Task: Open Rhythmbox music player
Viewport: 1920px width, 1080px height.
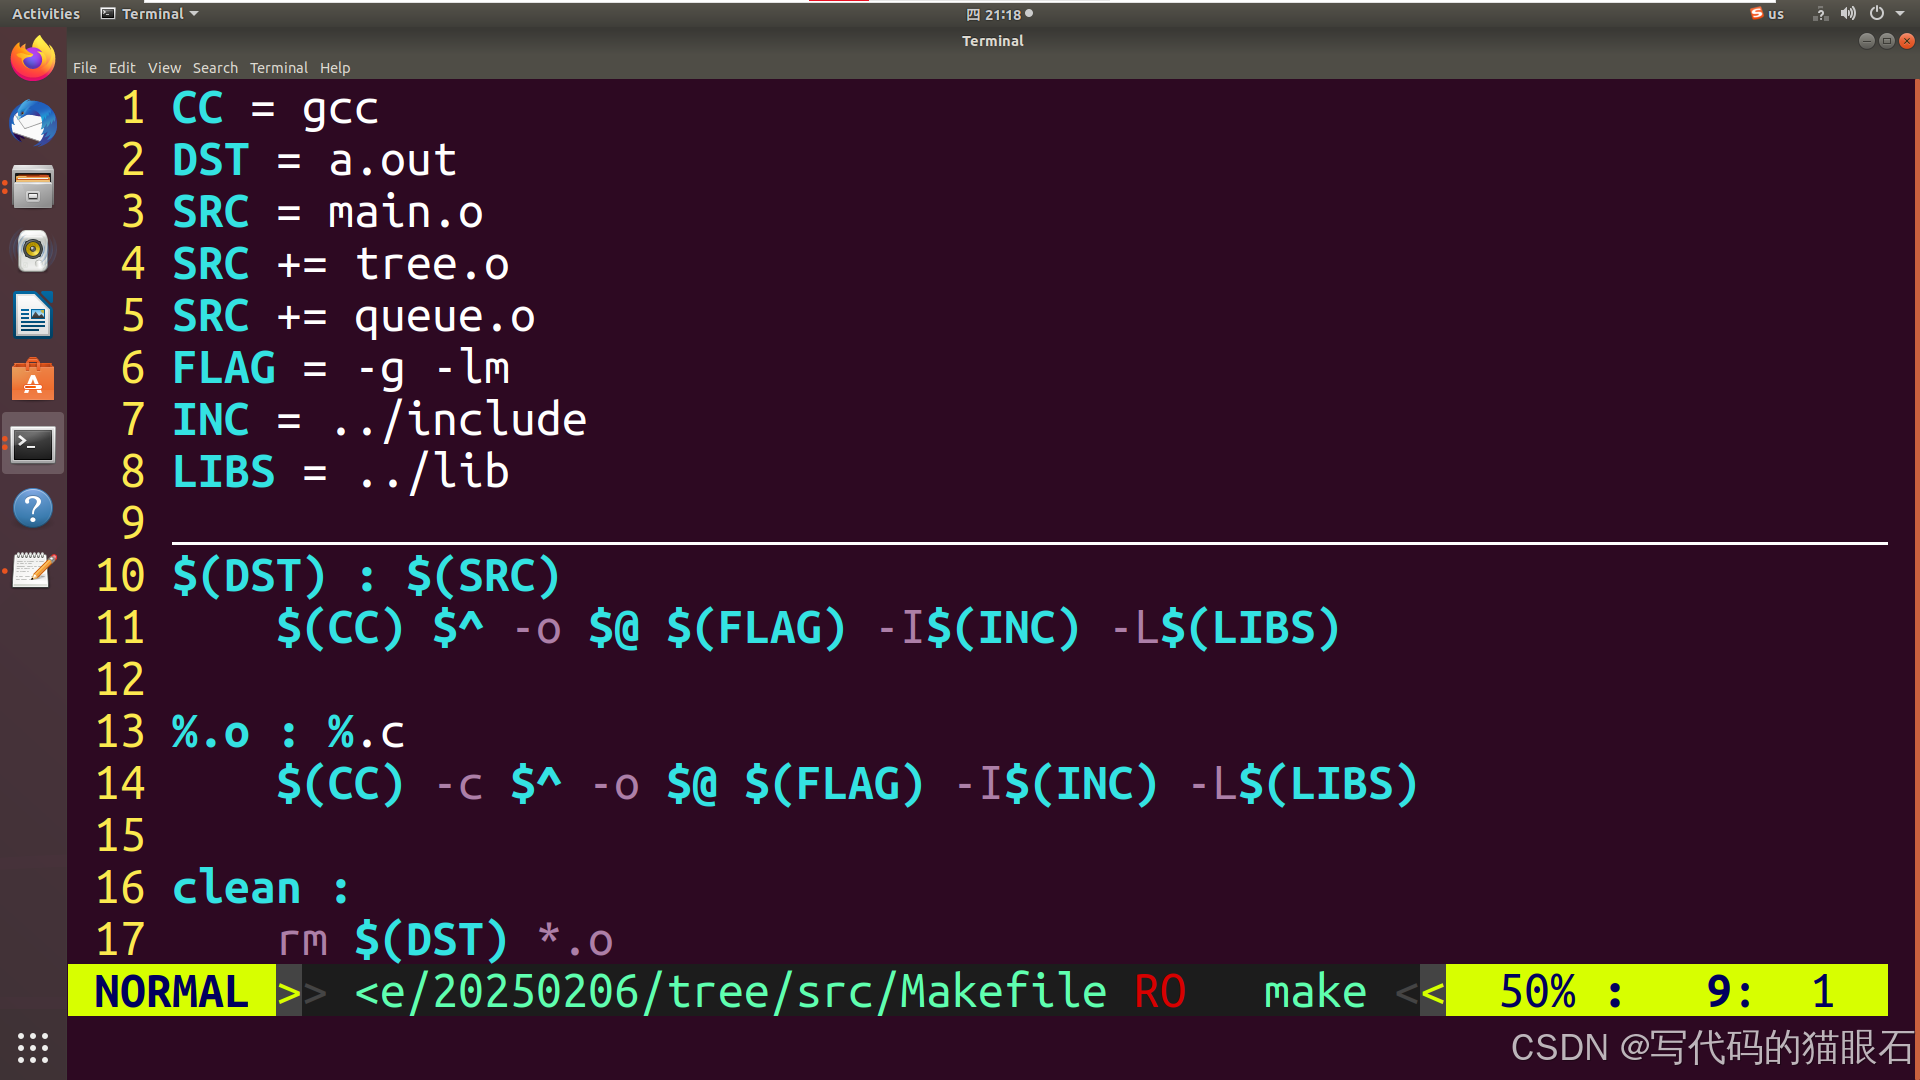Action: [x=33, y=251]
